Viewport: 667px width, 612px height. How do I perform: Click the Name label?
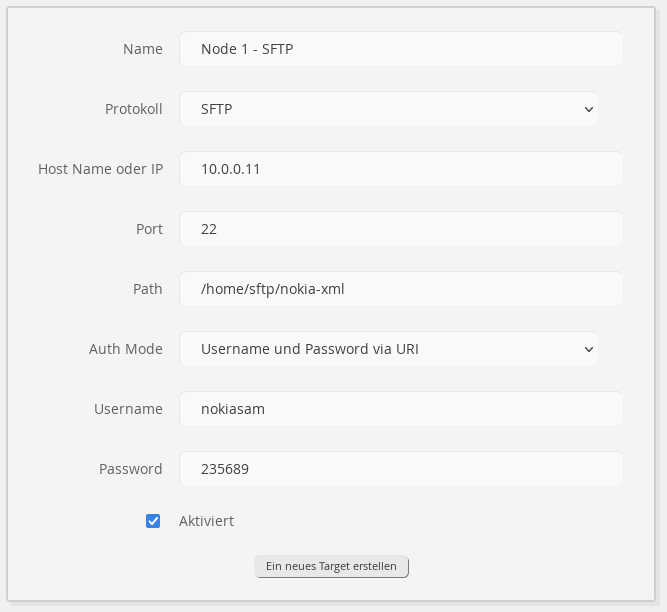(142, 49)
